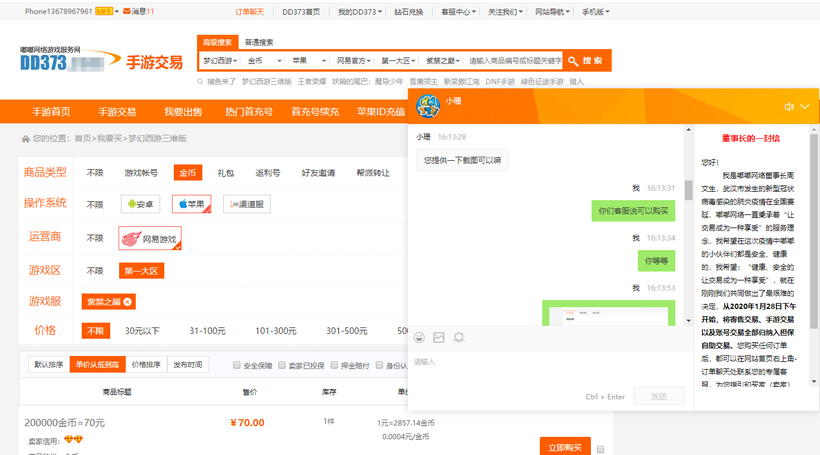The image size is (820, 455).
Task: Click the small search icon before hot keywords
Action: pos(200,82)
